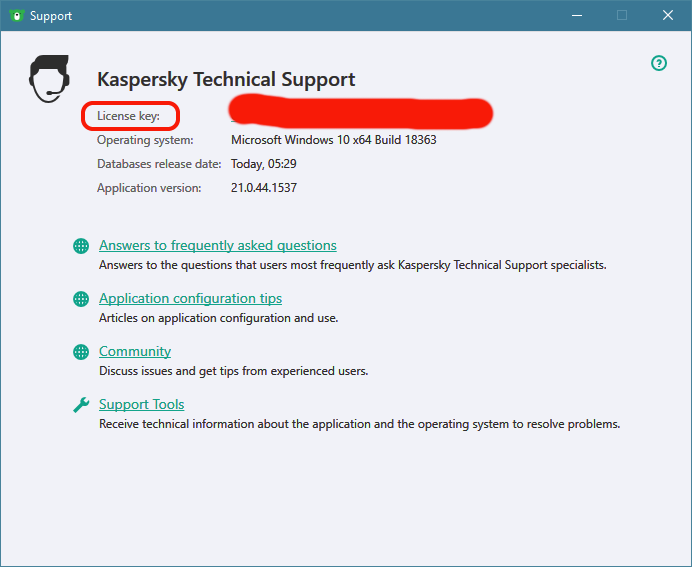Viewport: 692px width, 567px height.
Task: Click the Support title in the title bar
Action: (51, 16)
